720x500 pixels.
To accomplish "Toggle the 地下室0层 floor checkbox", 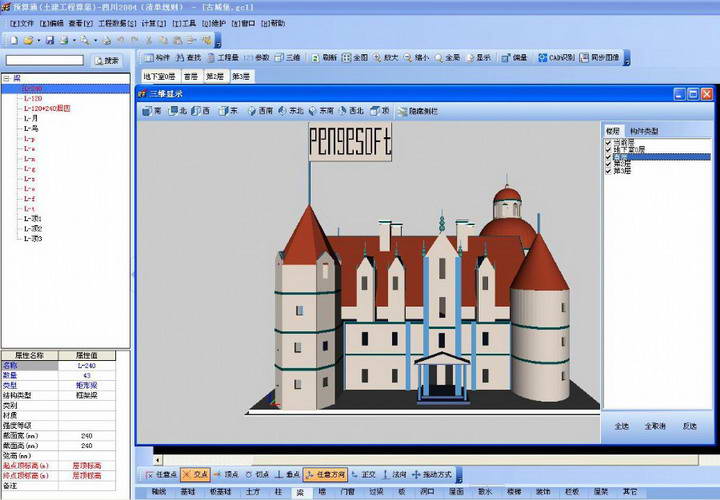I will pyautogui.click(x=608, y=150).
